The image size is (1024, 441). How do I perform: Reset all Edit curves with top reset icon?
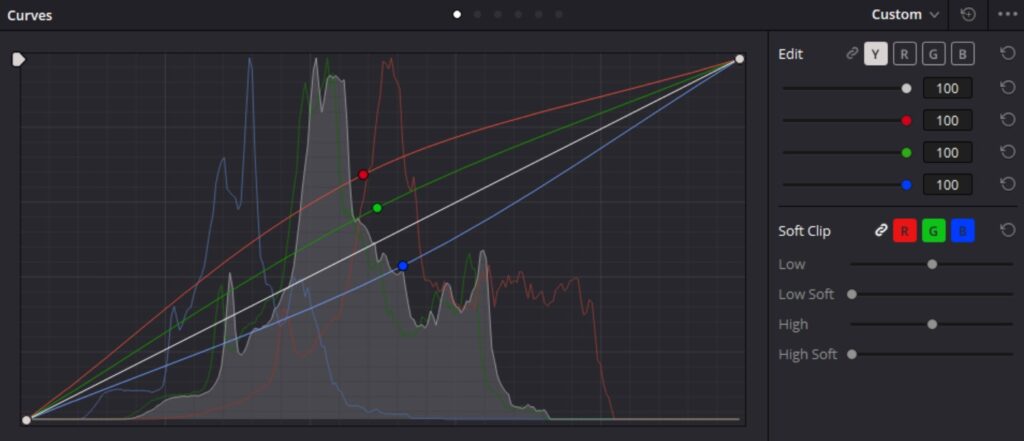(1008, 54)
